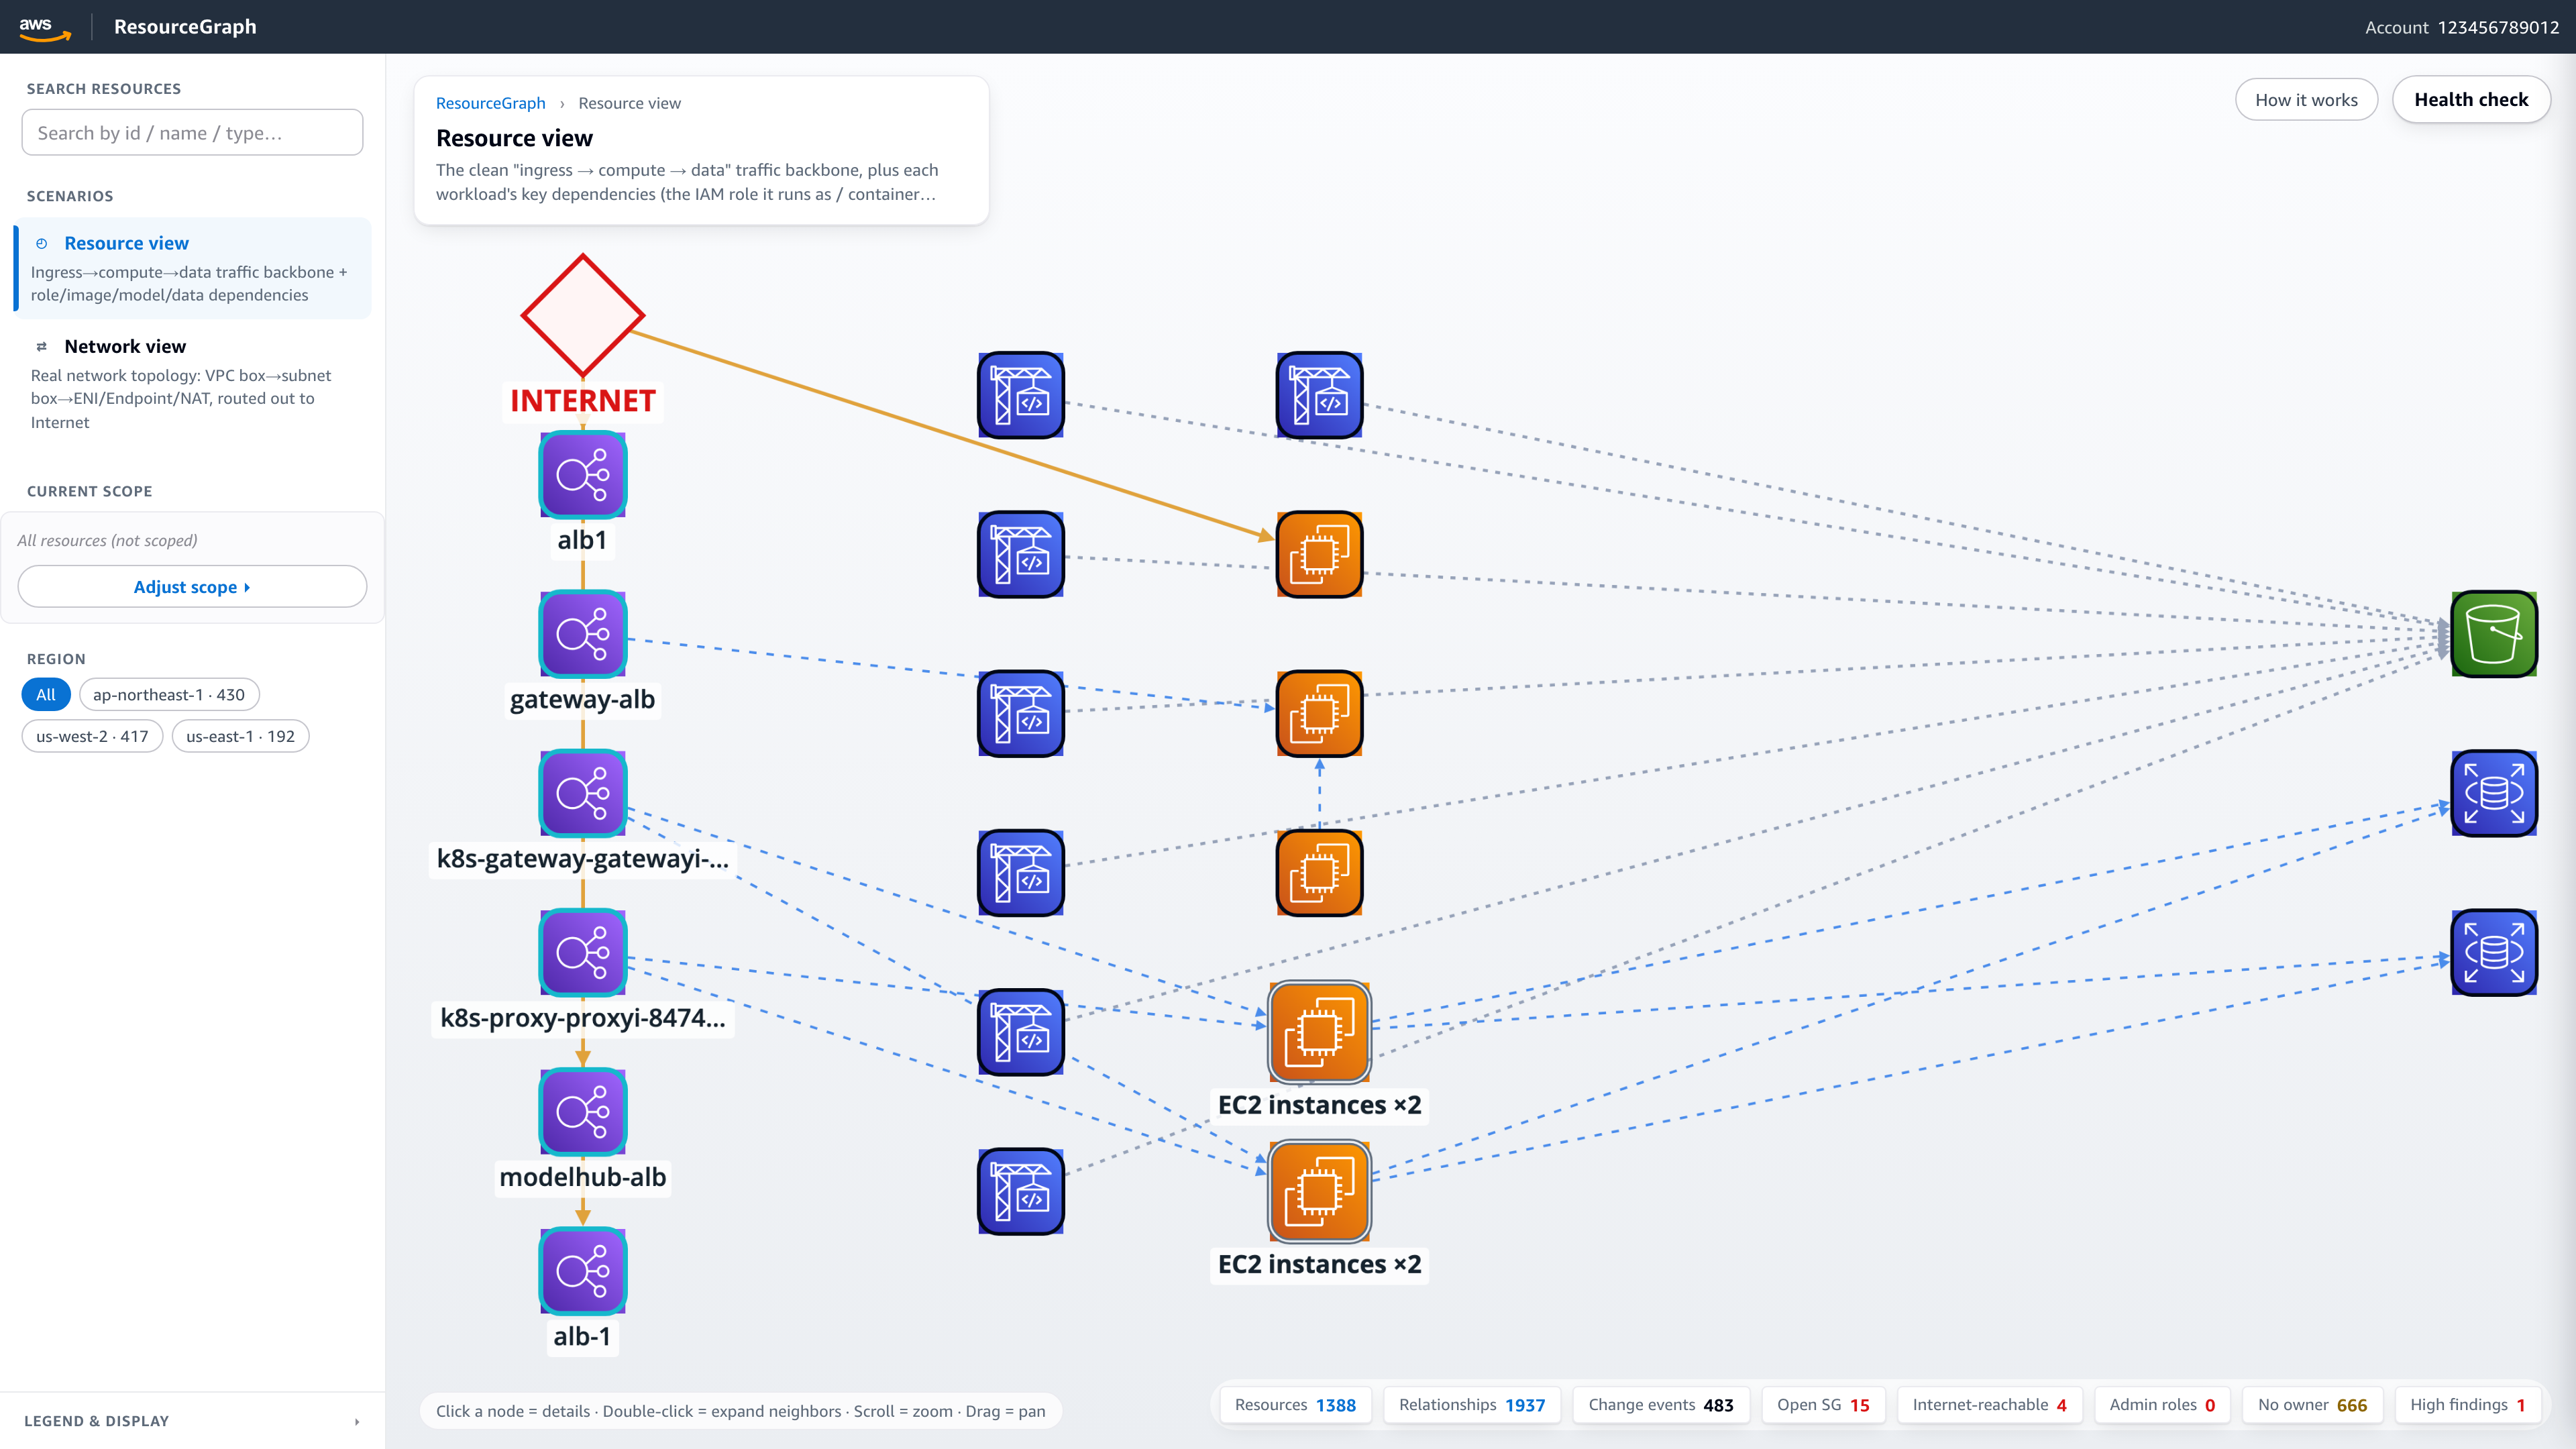Click the Relationships 1937 stat chip
2576x1449 pixels.
click(1472, 1405)
